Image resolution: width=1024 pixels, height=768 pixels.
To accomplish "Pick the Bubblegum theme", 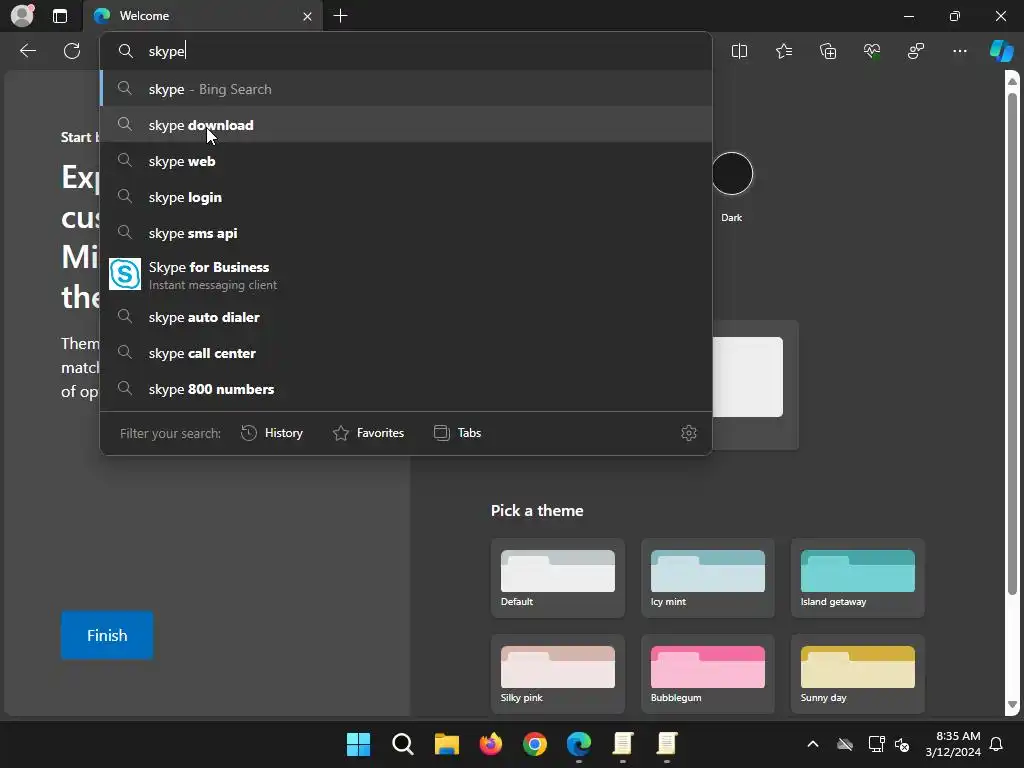I will pyautogui.click(x=708, y=673).
